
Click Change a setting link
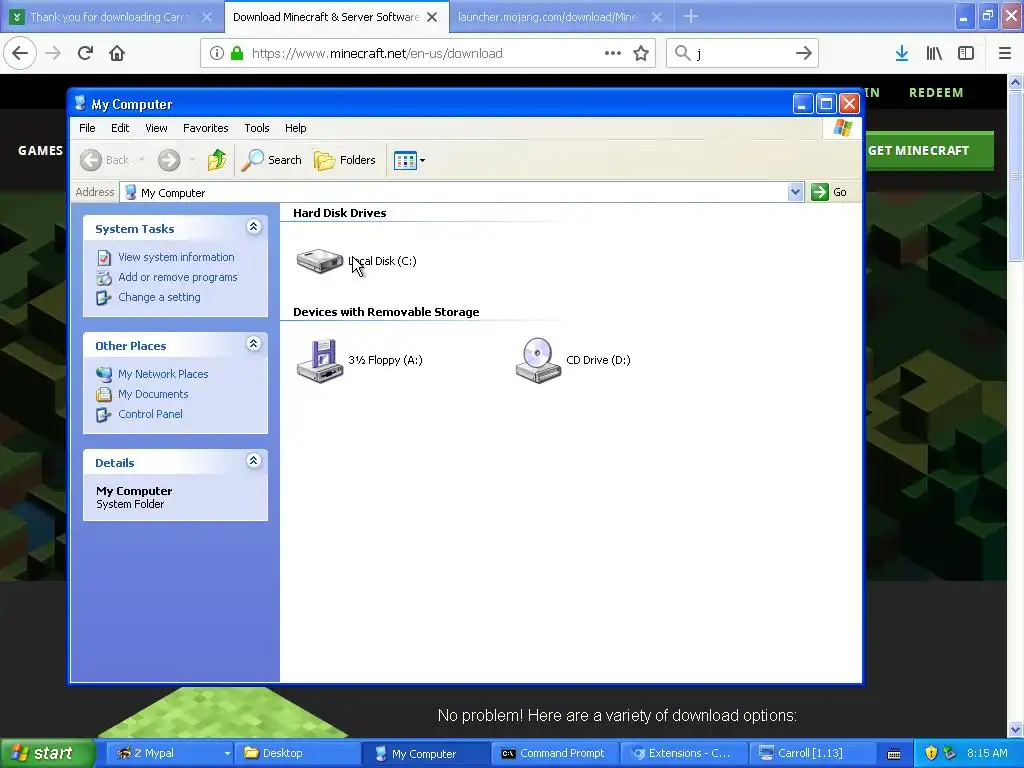[x=159, y=297]
